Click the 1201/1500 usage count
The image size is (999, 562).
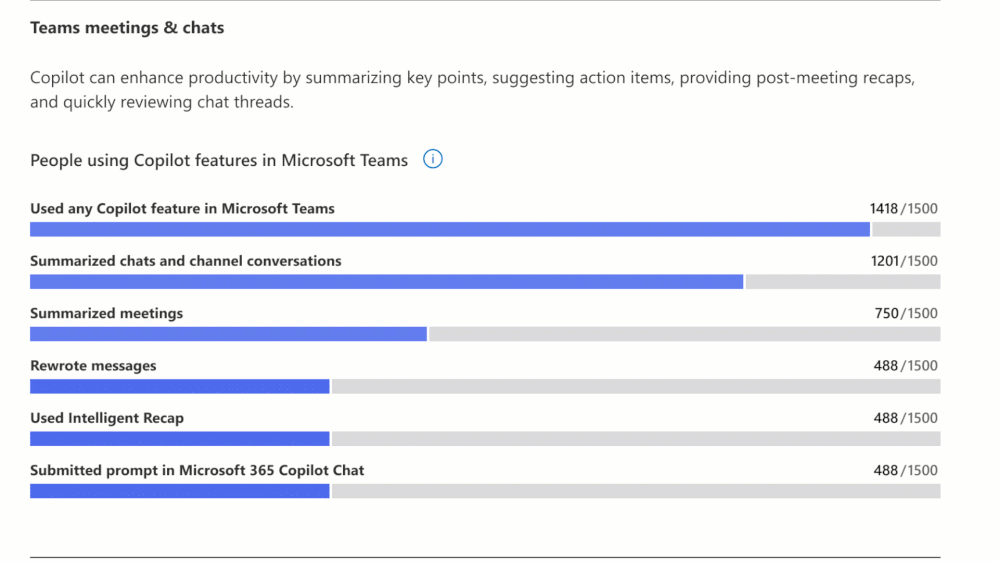coord(904,261)
